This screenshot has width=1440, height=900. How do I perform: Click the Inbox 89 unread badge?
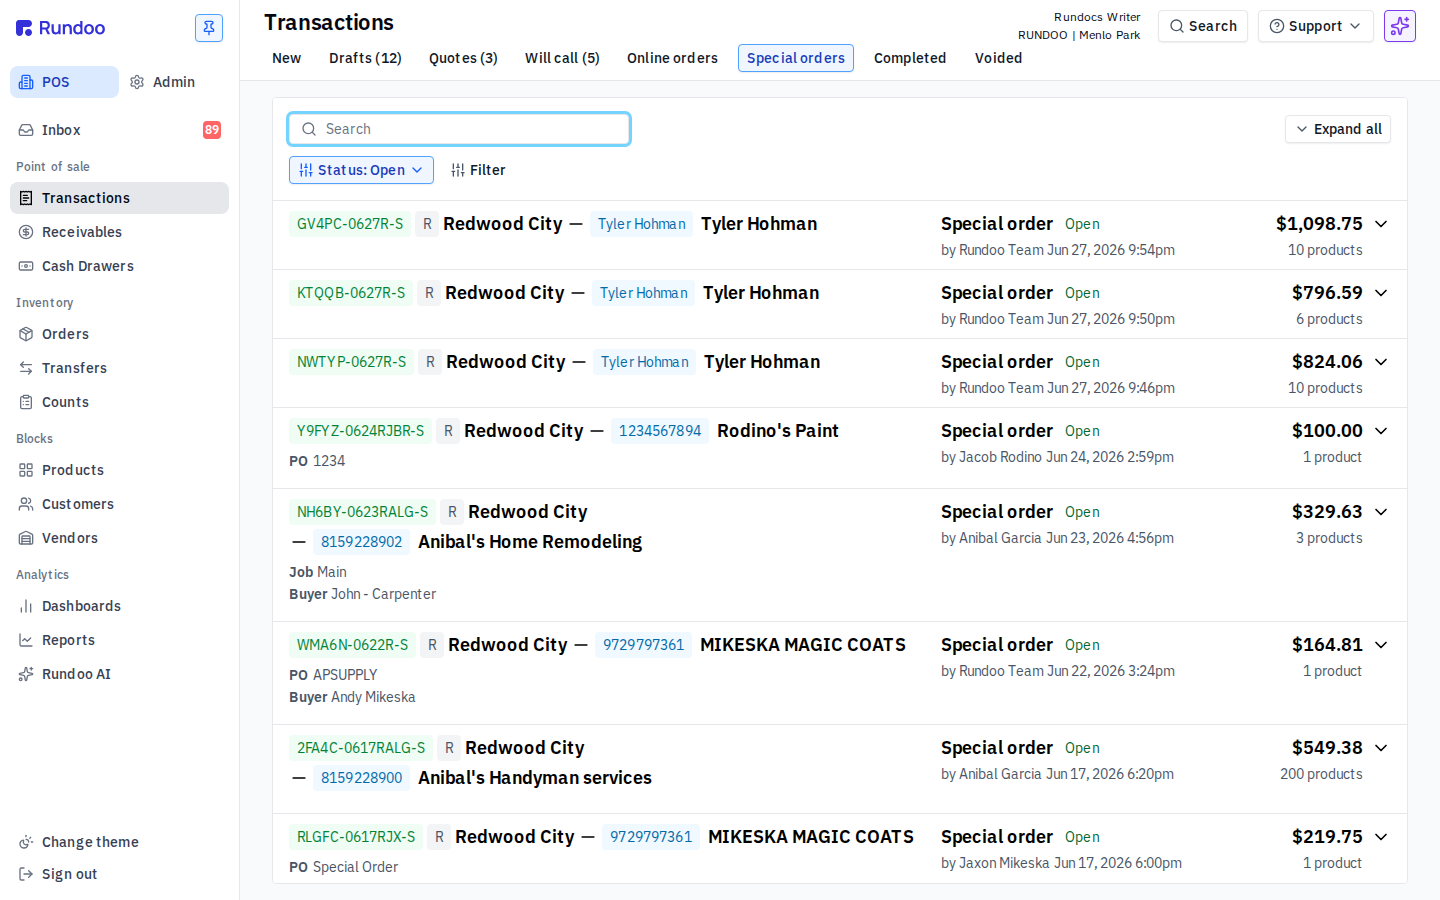coord(212,130)
